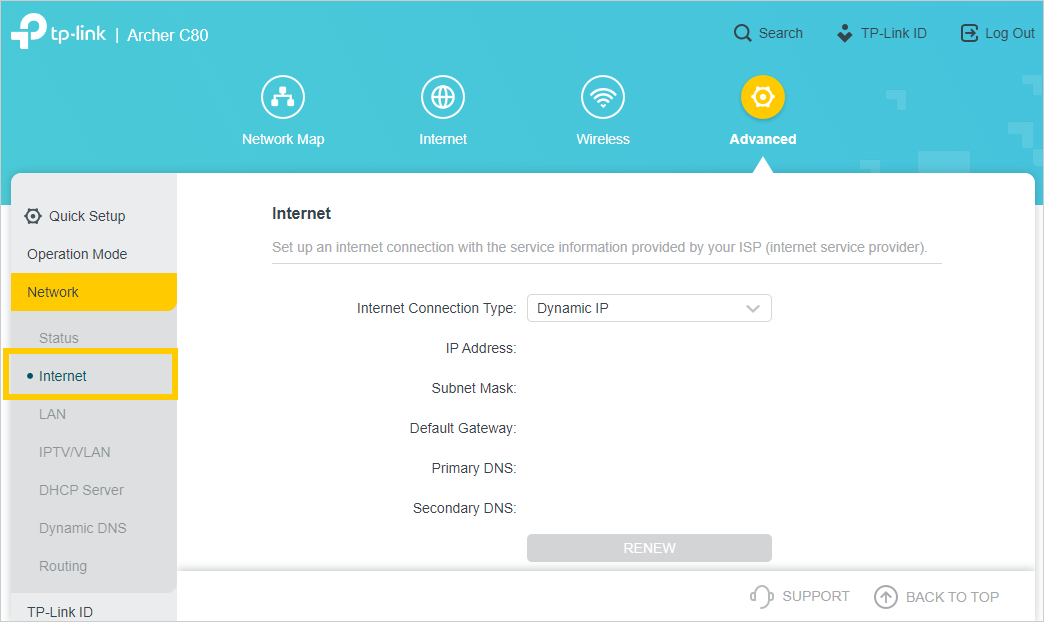
Task: Click the Log Out icon
Action: [x=969, y=33]
